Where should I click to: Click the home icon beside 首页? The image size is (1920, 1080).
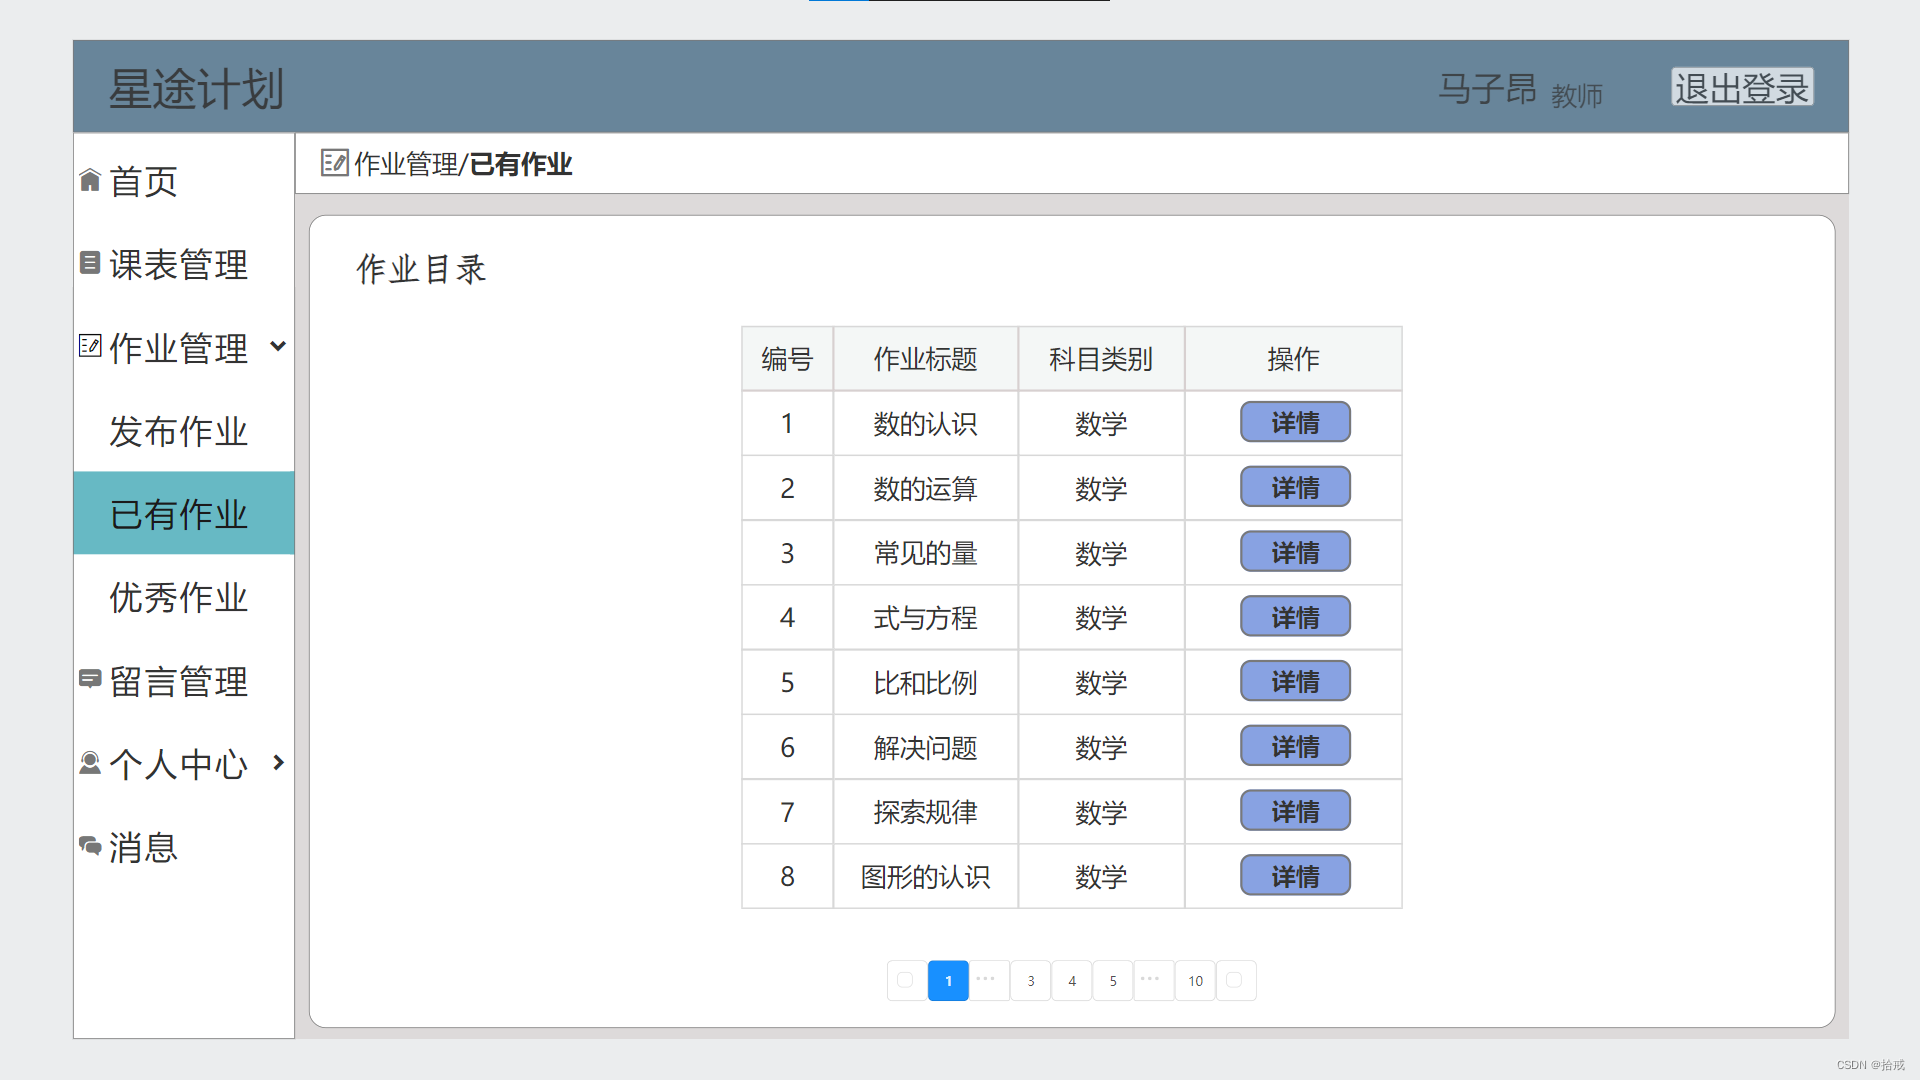[x=90, y=180]
